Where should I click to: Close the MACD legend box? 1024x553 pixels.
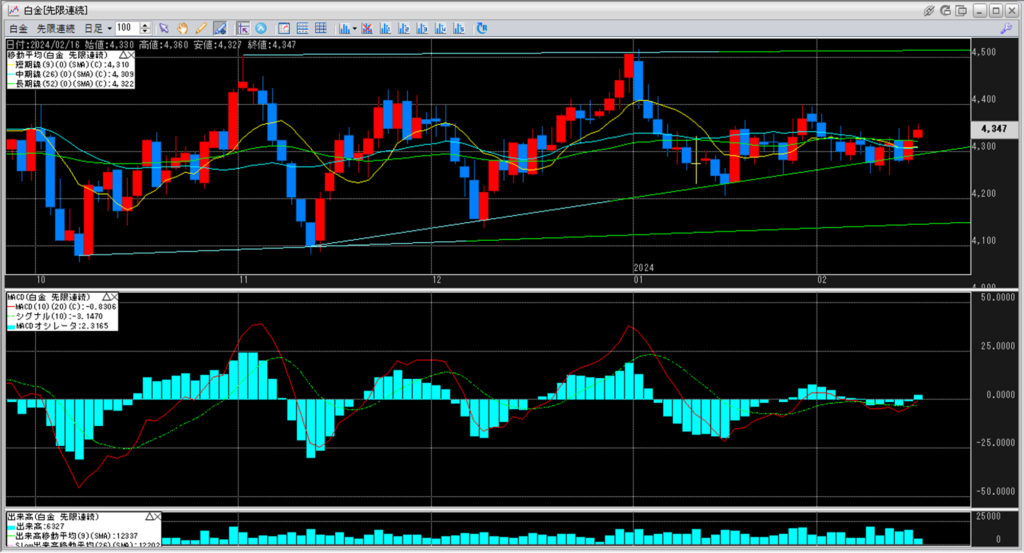pyautogui.click(x=113, y=297)
